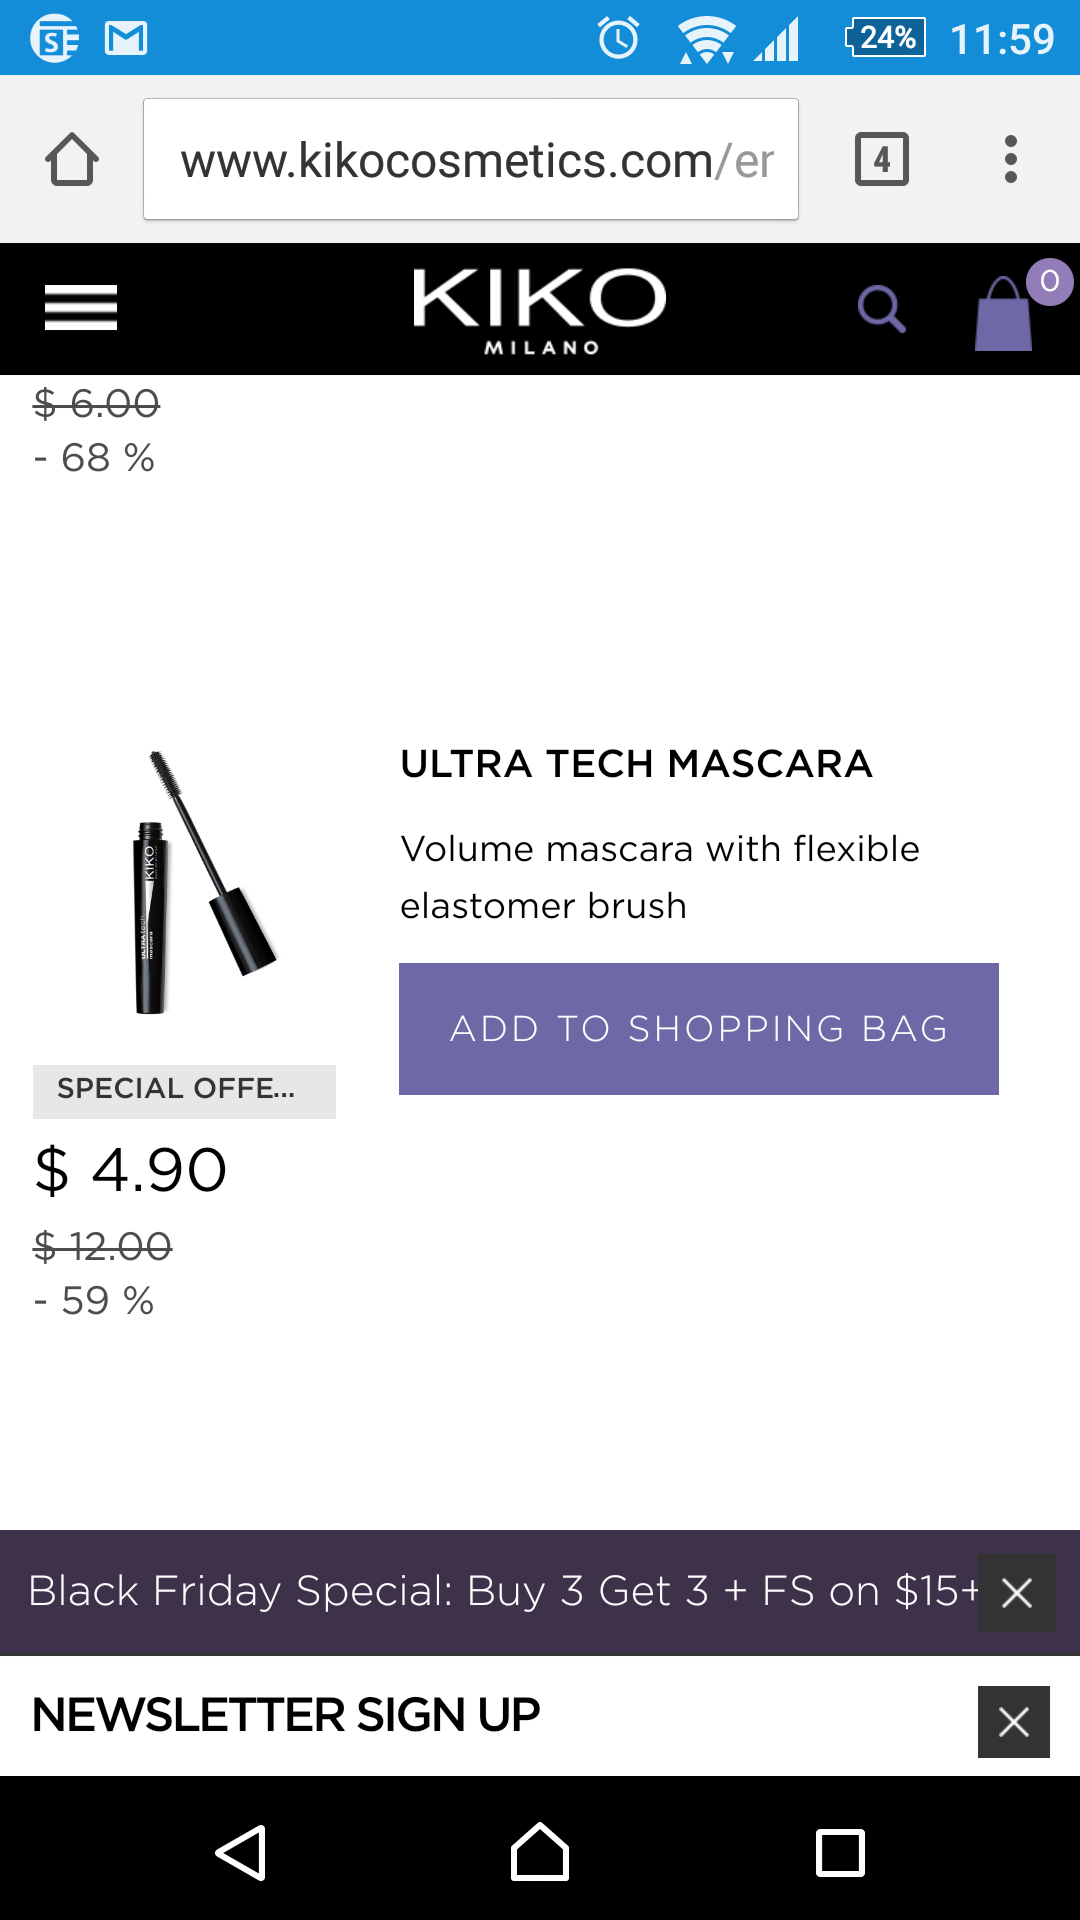Tap the search magnifier icon

click(x=882, y=309)
